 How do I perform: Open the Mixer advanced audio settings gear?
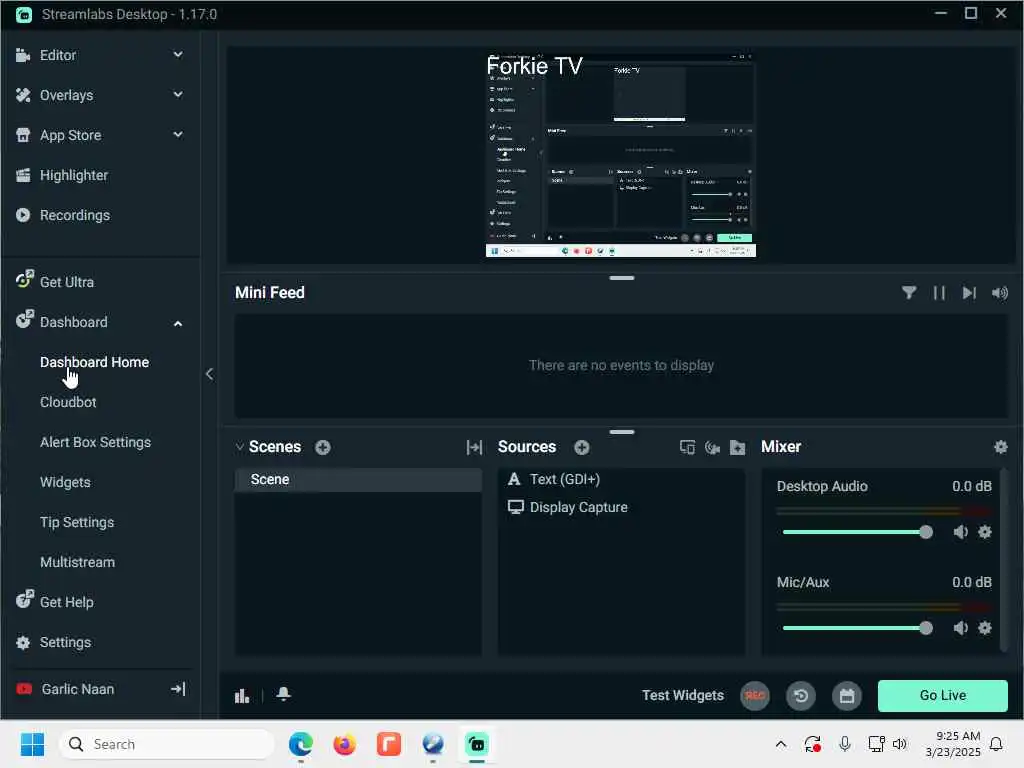pos(1000,447)
